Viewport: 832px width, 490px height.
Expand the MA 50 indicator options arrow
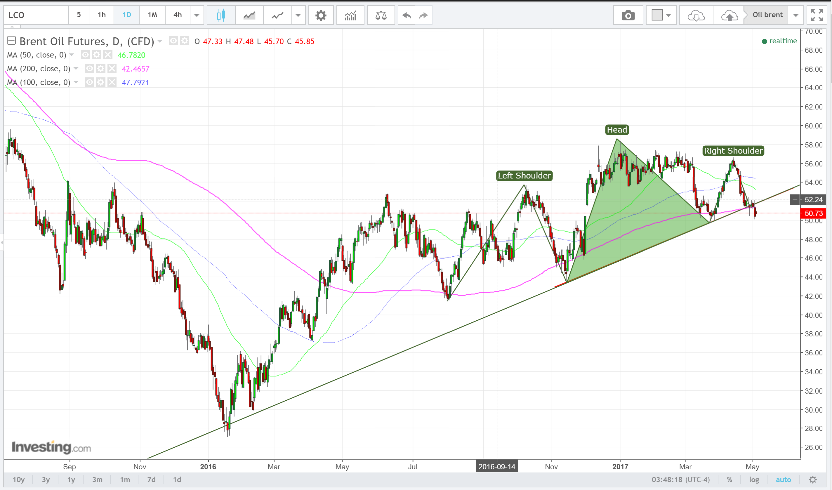tap(72, 55)
